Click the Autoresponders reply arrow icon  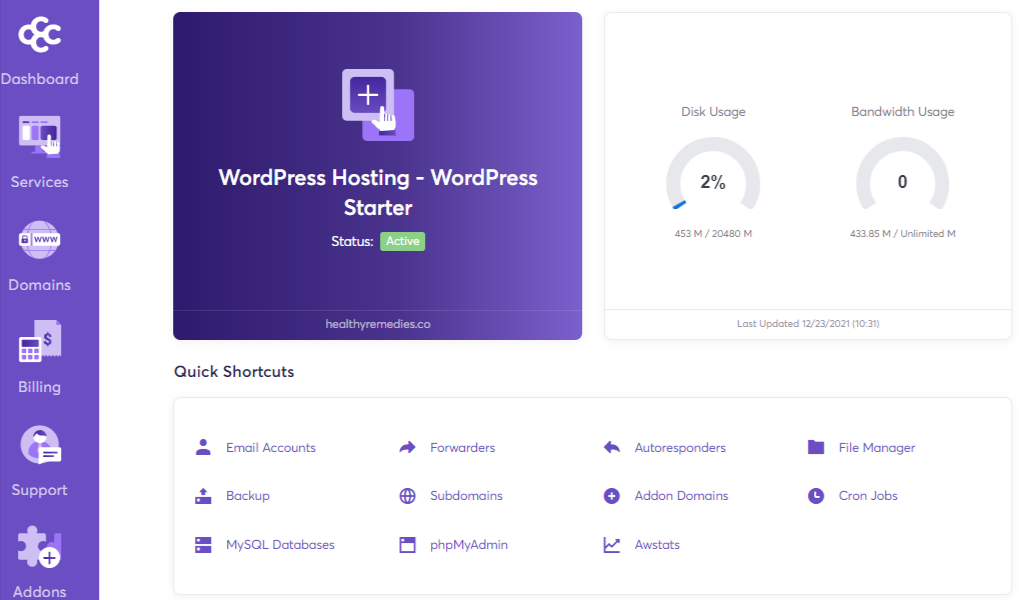[612, 447]
